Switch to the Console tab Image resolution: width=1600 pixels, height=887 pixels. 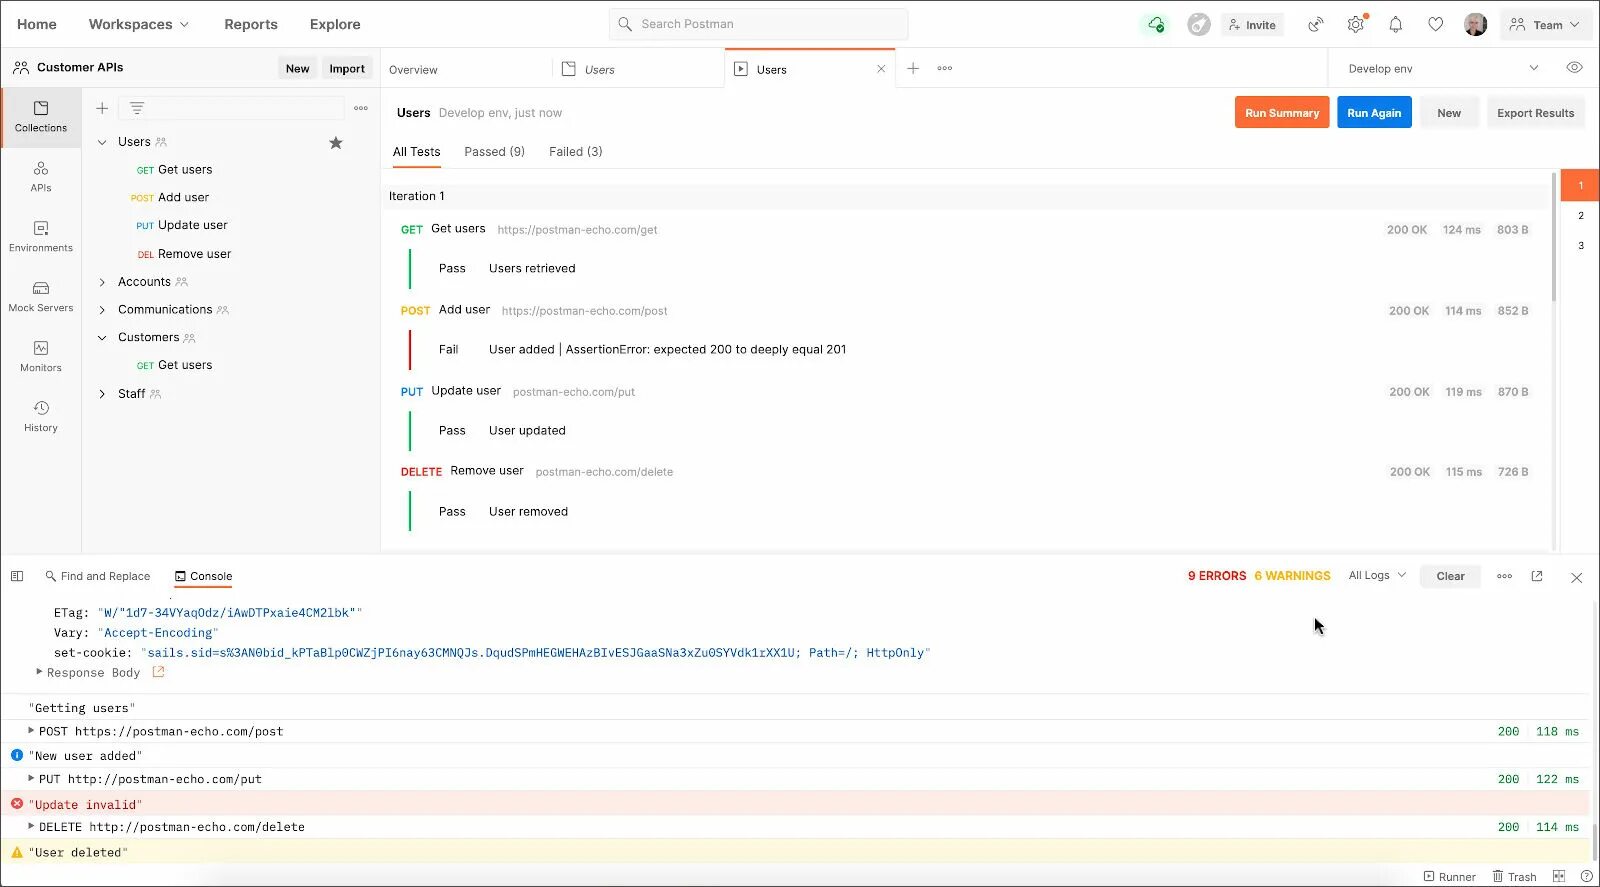[x=203, y=577]
